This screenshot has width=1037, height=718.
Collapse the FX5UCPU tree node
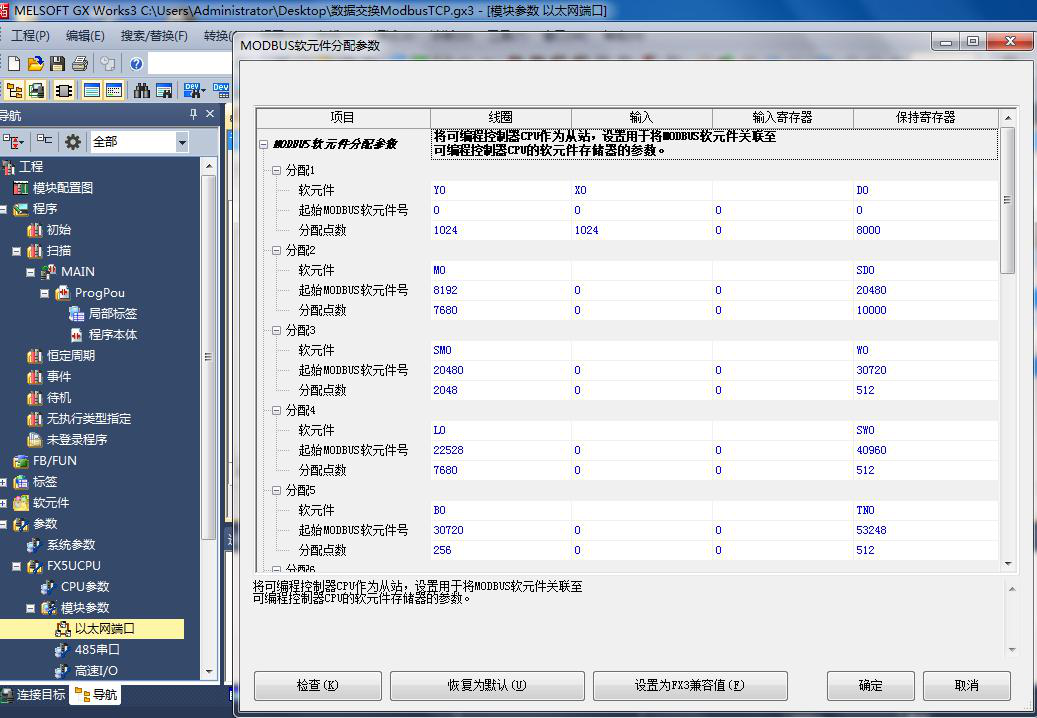tap(17, 567)
